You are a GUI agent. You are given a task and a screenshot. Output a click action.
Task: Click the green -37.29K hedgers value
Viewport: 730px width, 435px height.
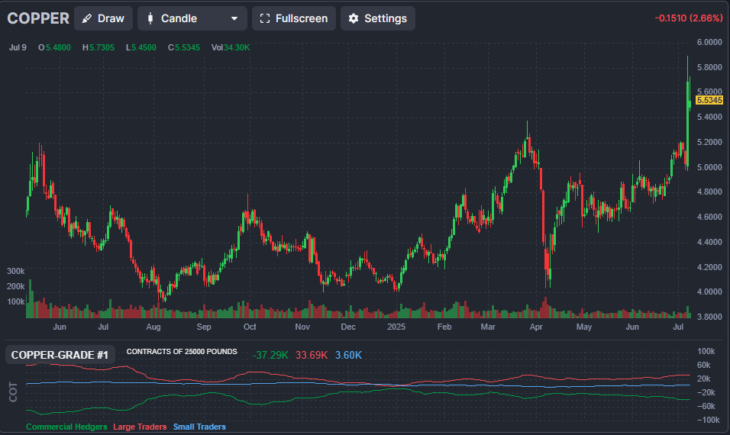[270, 355]
